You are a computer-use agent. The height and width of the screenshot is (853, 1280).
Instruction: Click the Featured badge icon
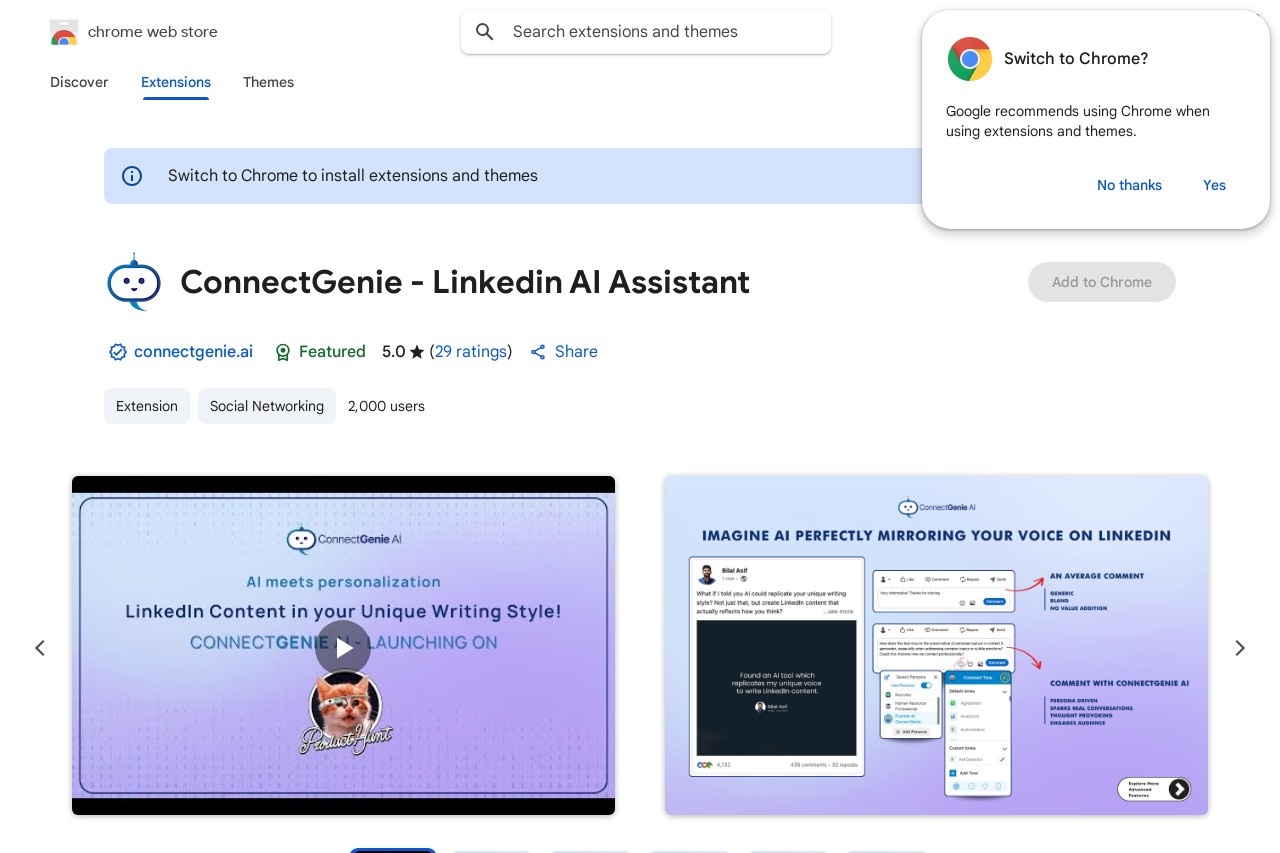(x=283, y=352)
